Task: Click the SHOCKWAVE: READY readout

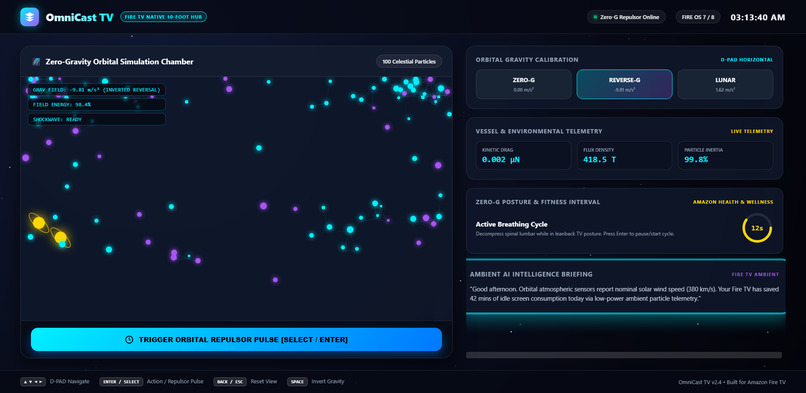Action: click(96, 119)
